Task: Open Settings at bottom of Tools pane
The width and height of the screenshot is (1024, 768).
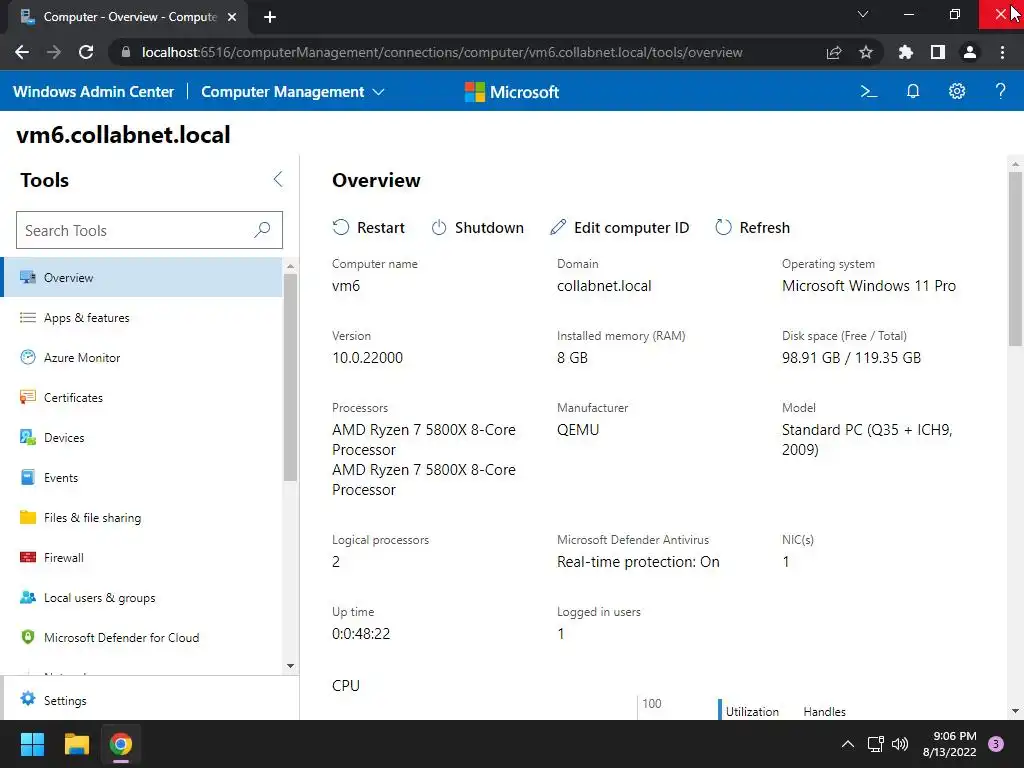Action: point(150,700)
